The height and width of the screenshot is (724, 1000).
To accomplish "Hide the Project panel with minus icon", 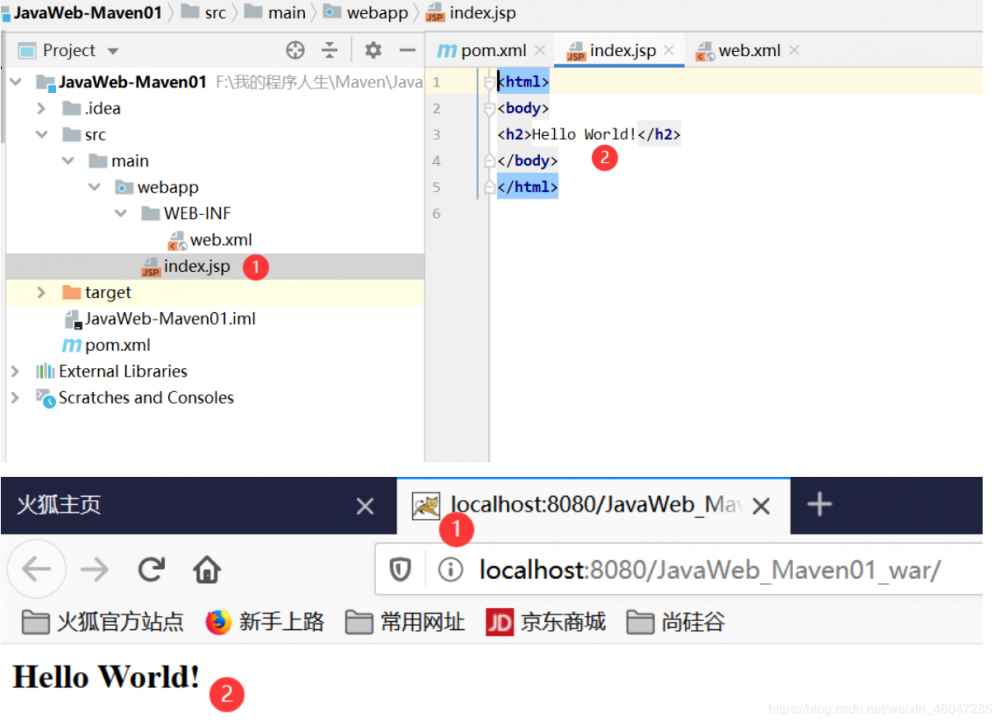I will pos(407,50).
